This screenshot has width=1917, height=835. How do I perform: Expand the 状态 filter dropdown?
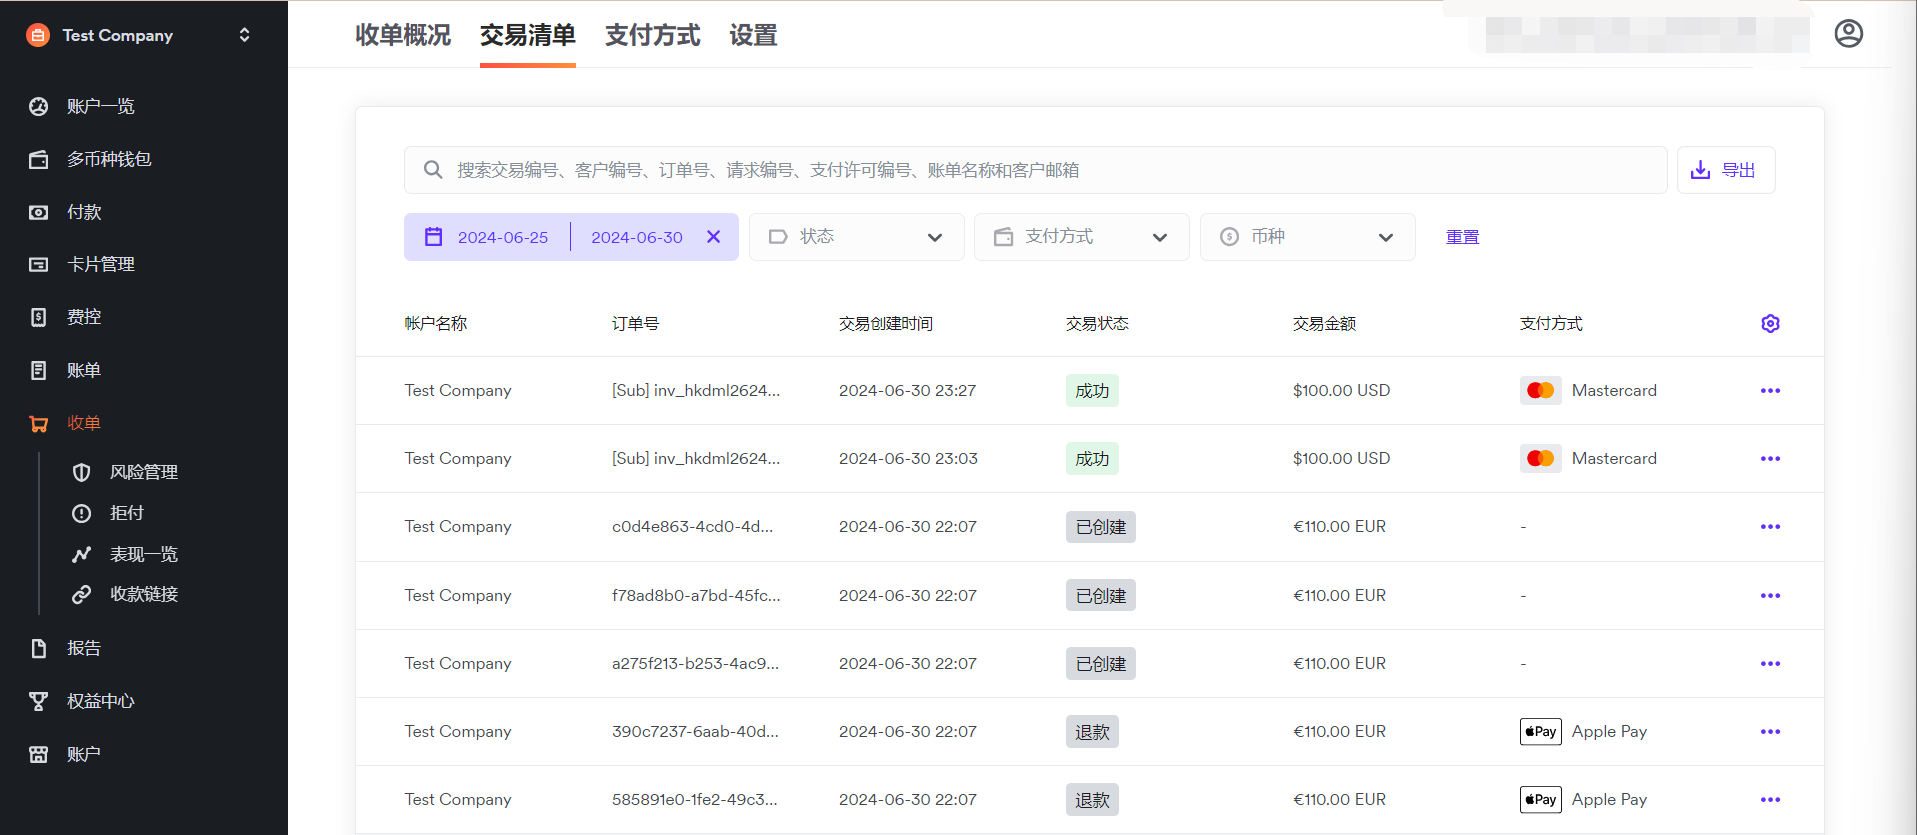(856, 237)
